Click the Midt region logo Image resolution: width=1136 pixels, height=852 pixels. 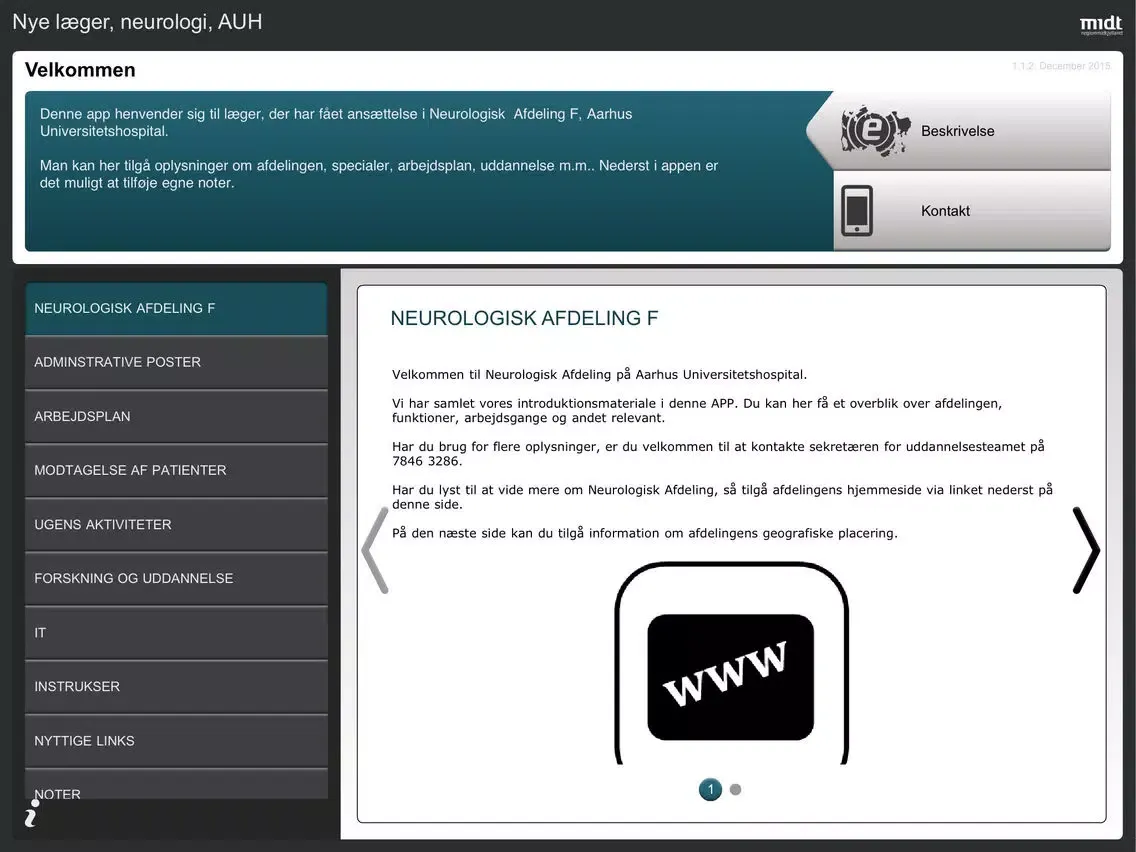coord(1100,25)
